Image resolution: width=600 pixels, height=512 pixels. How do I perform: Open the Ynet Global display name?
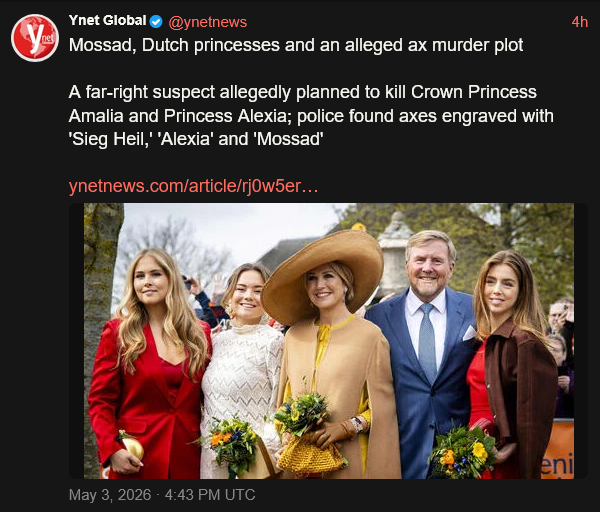click(x=108, y=21)
